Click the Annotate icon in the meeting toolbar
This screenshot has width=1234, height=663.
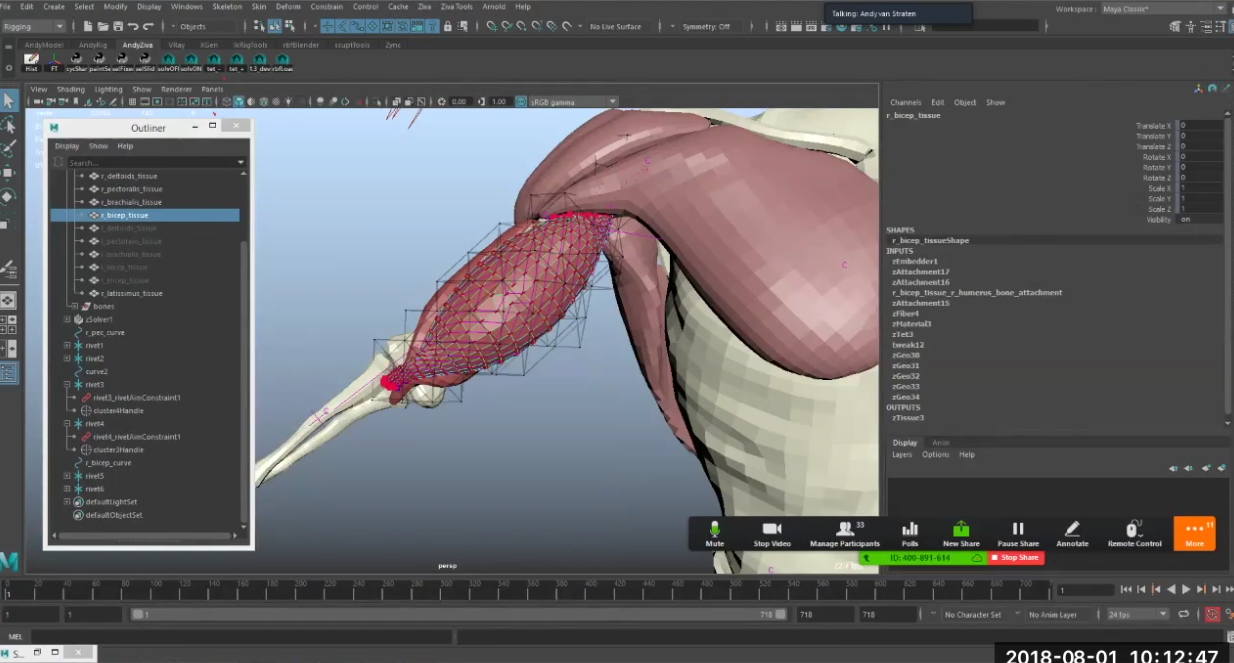click(1072, 533)
